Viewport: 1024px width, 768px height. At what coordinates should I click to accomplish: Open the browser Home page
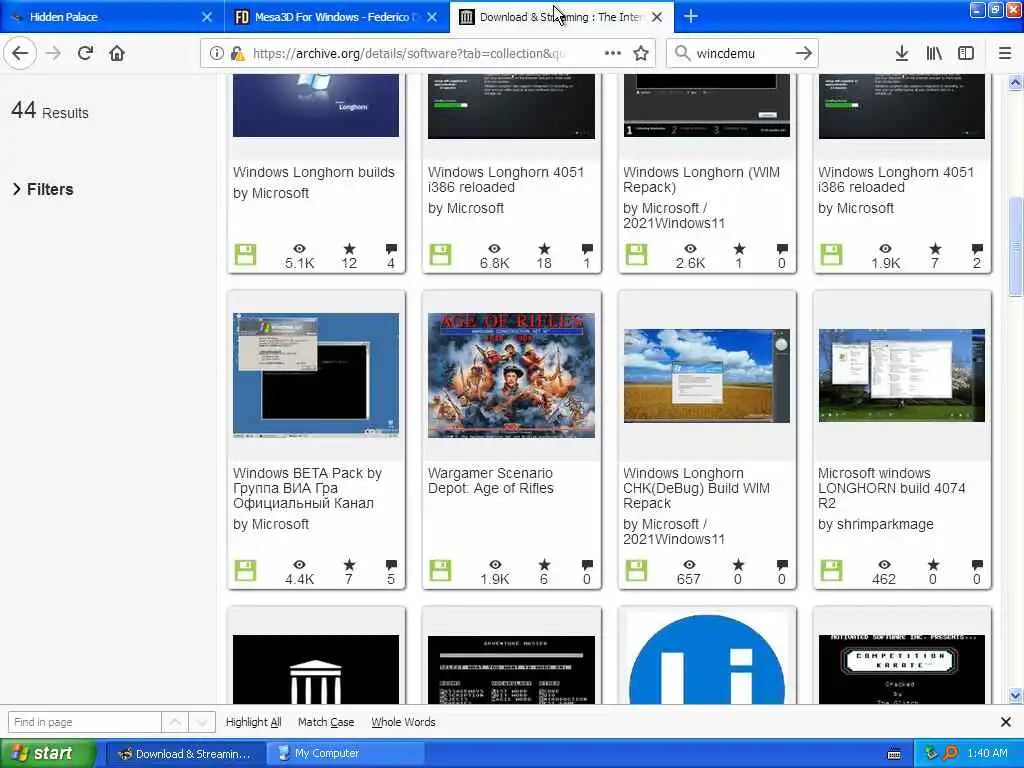click(x=117, y=54)
